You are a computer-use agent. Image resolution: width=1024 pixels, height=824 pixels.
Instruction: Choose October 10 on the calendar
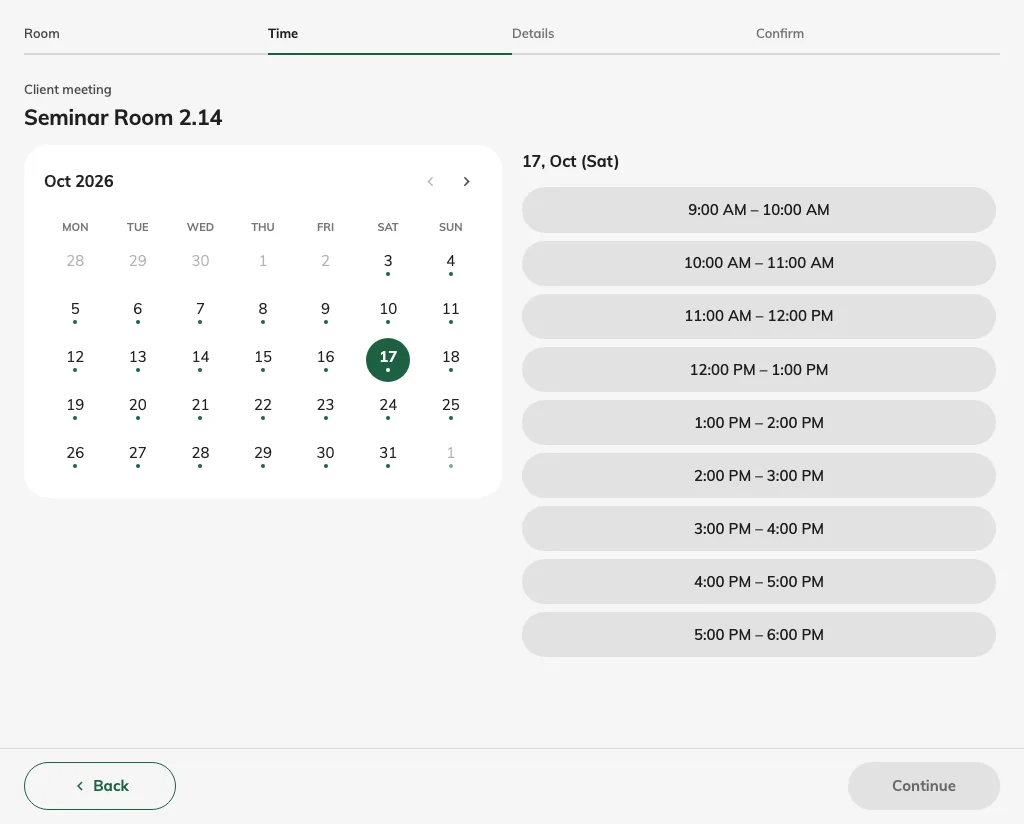click(x=388, y=312)
